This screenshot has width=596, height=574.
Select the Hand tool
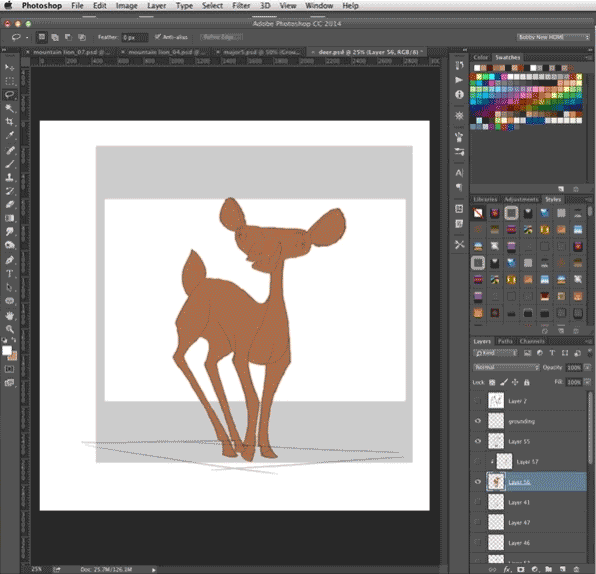[x=10, y=316]
